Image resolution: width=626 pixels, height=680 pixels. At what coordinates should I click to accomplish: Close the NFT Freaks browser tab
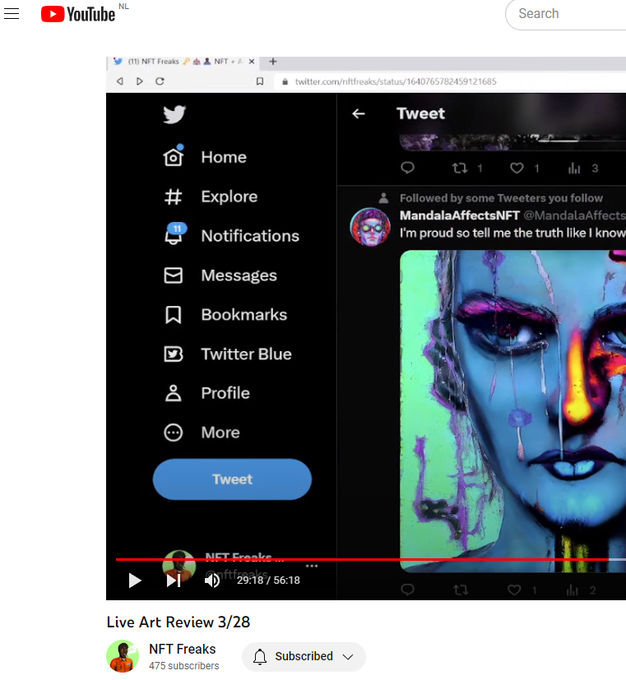point(252,62)
